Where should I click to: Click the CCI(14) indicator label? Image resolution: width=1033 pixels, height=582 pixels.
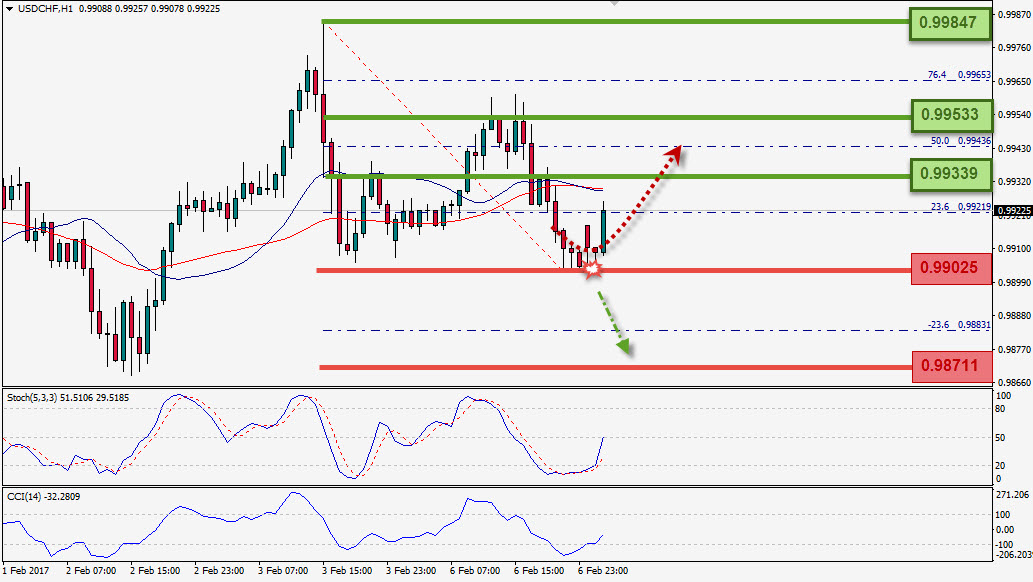click(43, 496)
